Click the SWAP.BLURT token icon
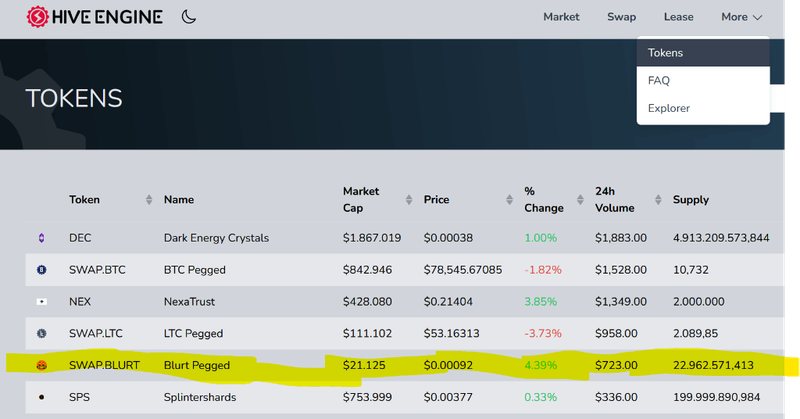The width and height of the screenshot is (800, 419). [x=42, y=365]
